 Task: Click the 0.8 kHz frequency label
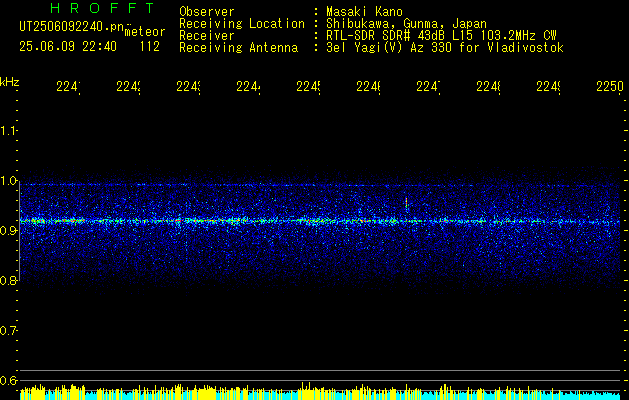click(9, 280)
